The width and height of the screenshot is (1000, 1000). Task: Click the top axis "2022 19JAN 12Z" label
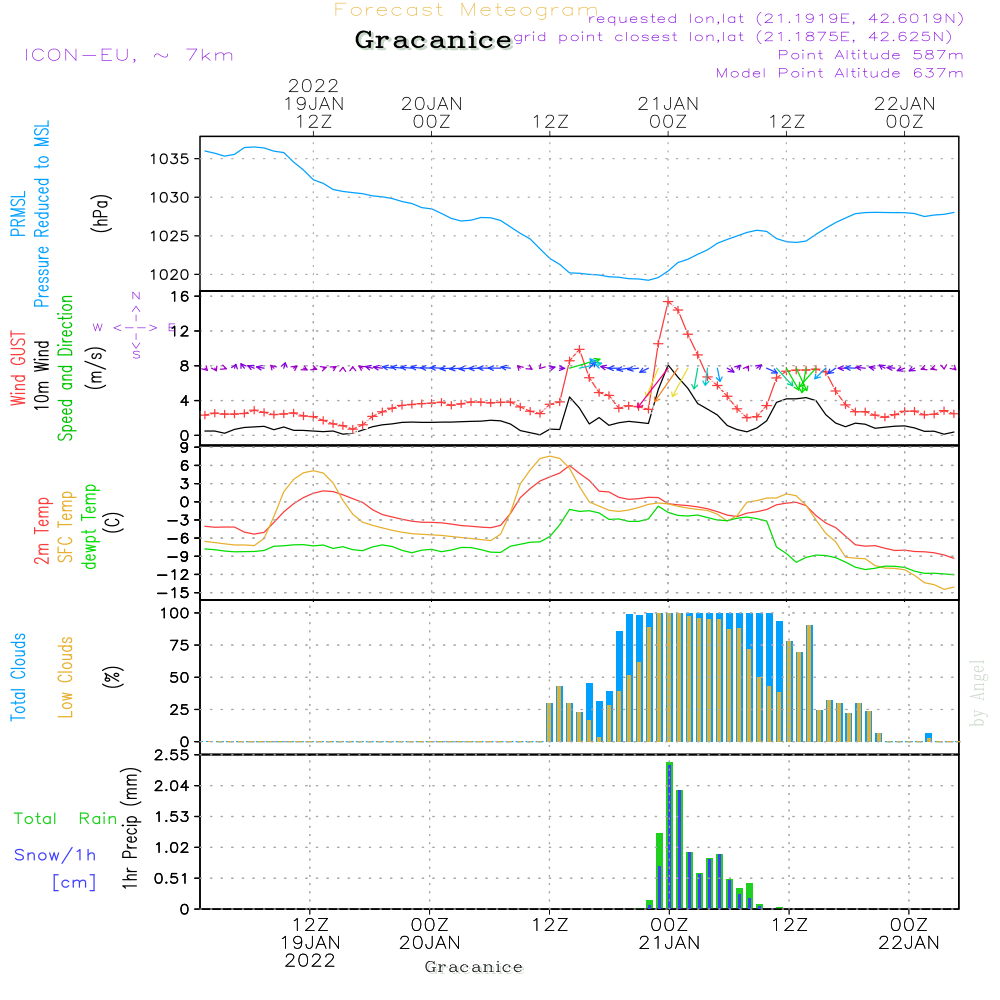[x=313, y=103]
